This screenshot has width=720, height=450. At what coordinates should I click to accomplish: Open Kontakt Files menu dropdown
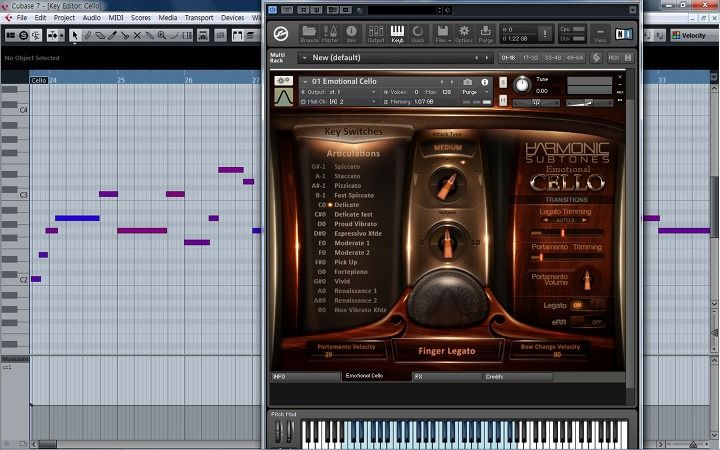click(442, 34)
